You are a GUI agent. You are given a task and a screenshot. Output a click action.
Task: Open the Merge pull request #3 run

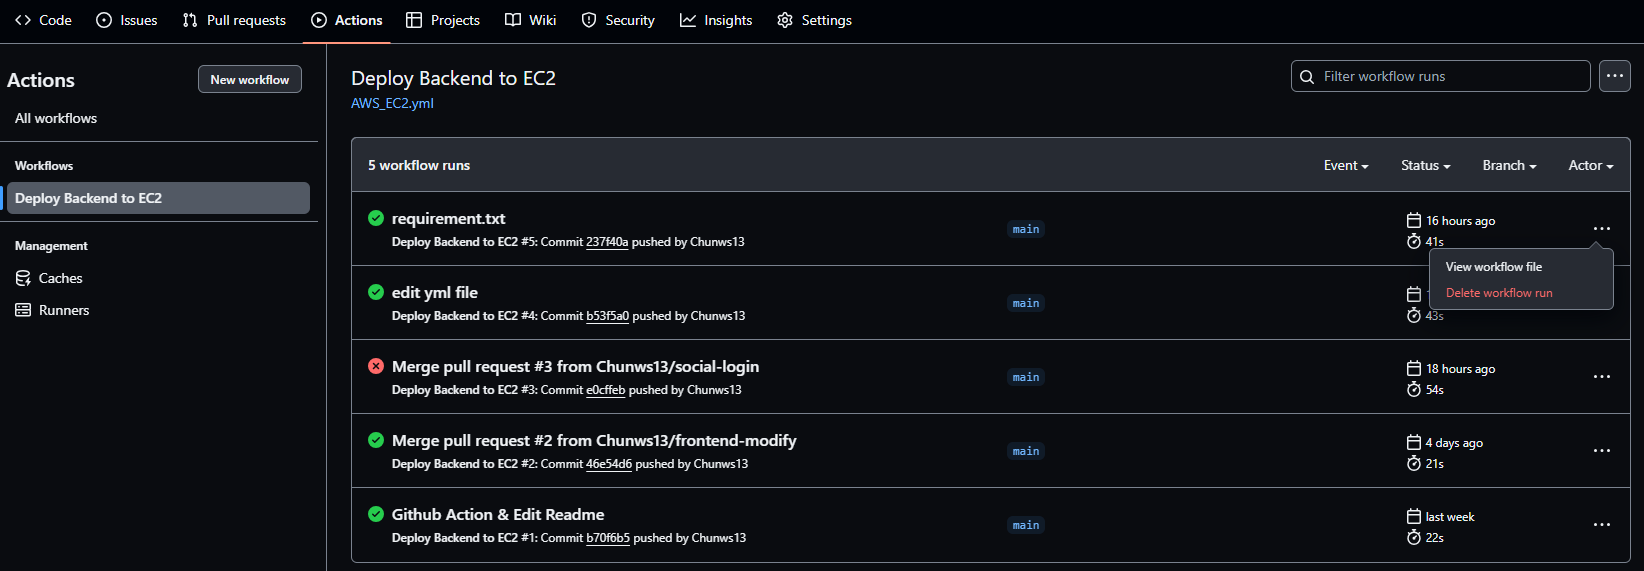[575, 366]
